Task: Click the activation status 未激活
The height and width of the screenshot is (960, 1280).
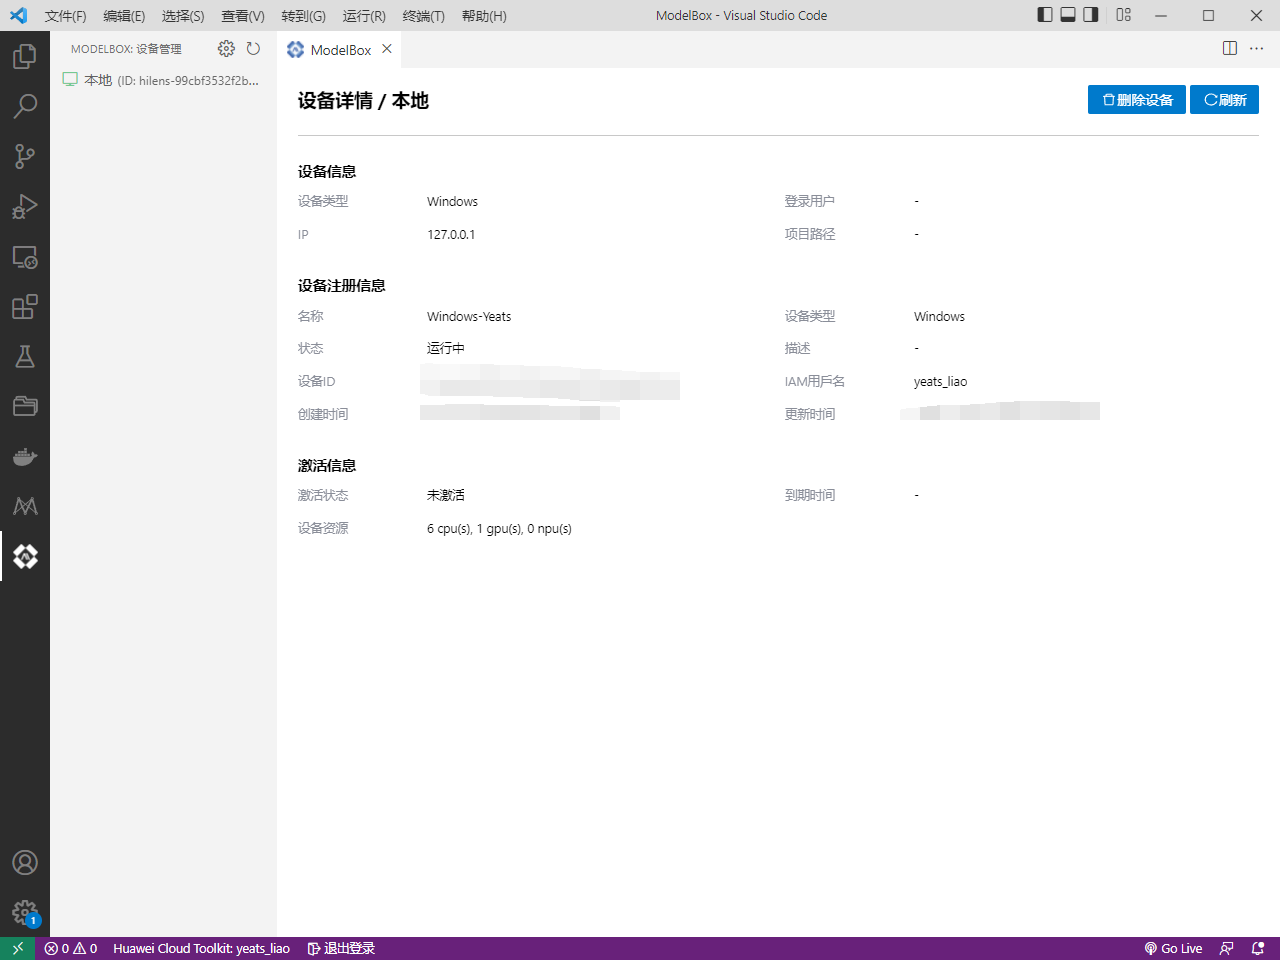Action: pyautogui.click(x=446, y=495)
